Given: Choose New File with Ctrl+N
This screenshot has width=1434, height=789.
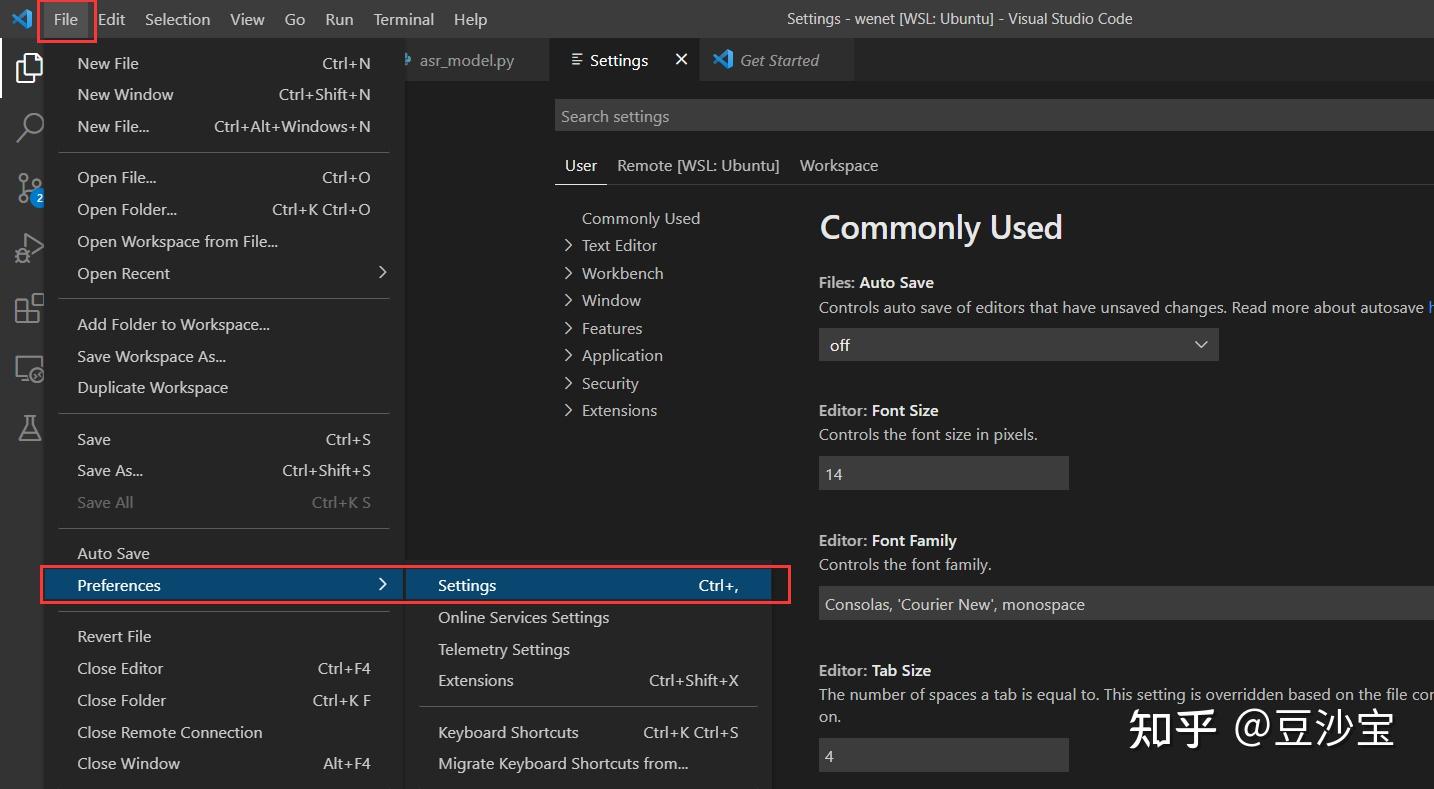Looking at the screenshot, I should pyautogui.click(x=224, y=63).
